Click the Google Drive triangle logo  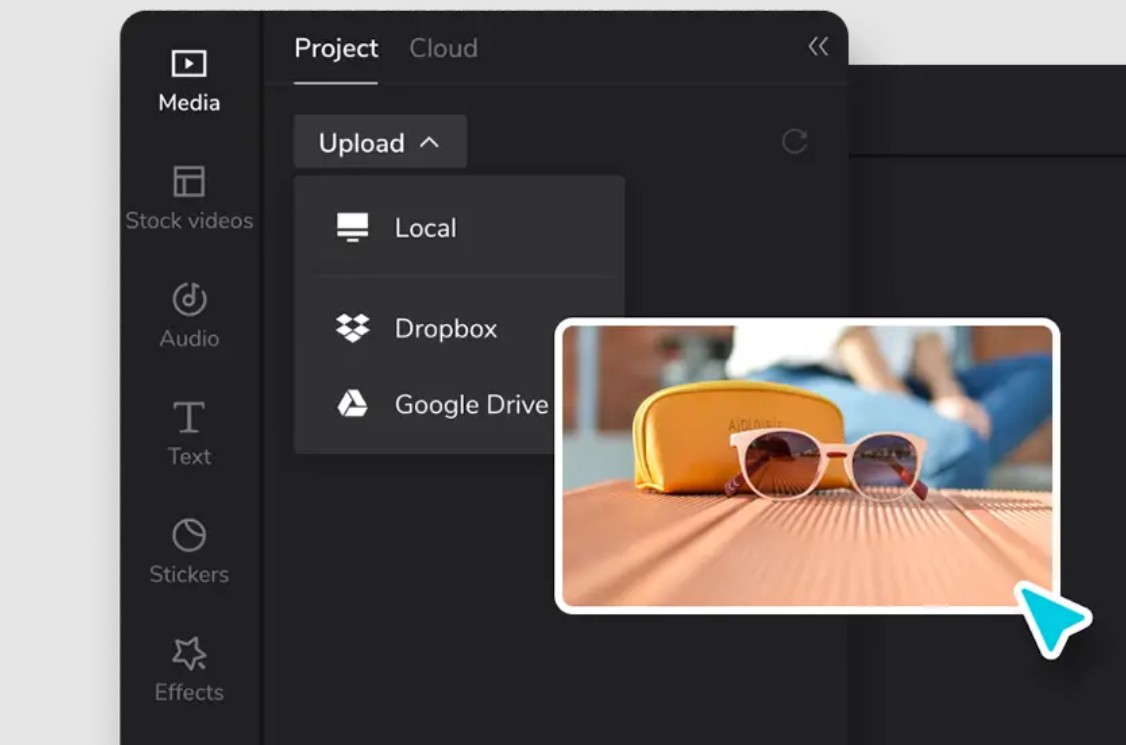pyautogui.click(x=352, y=404)
